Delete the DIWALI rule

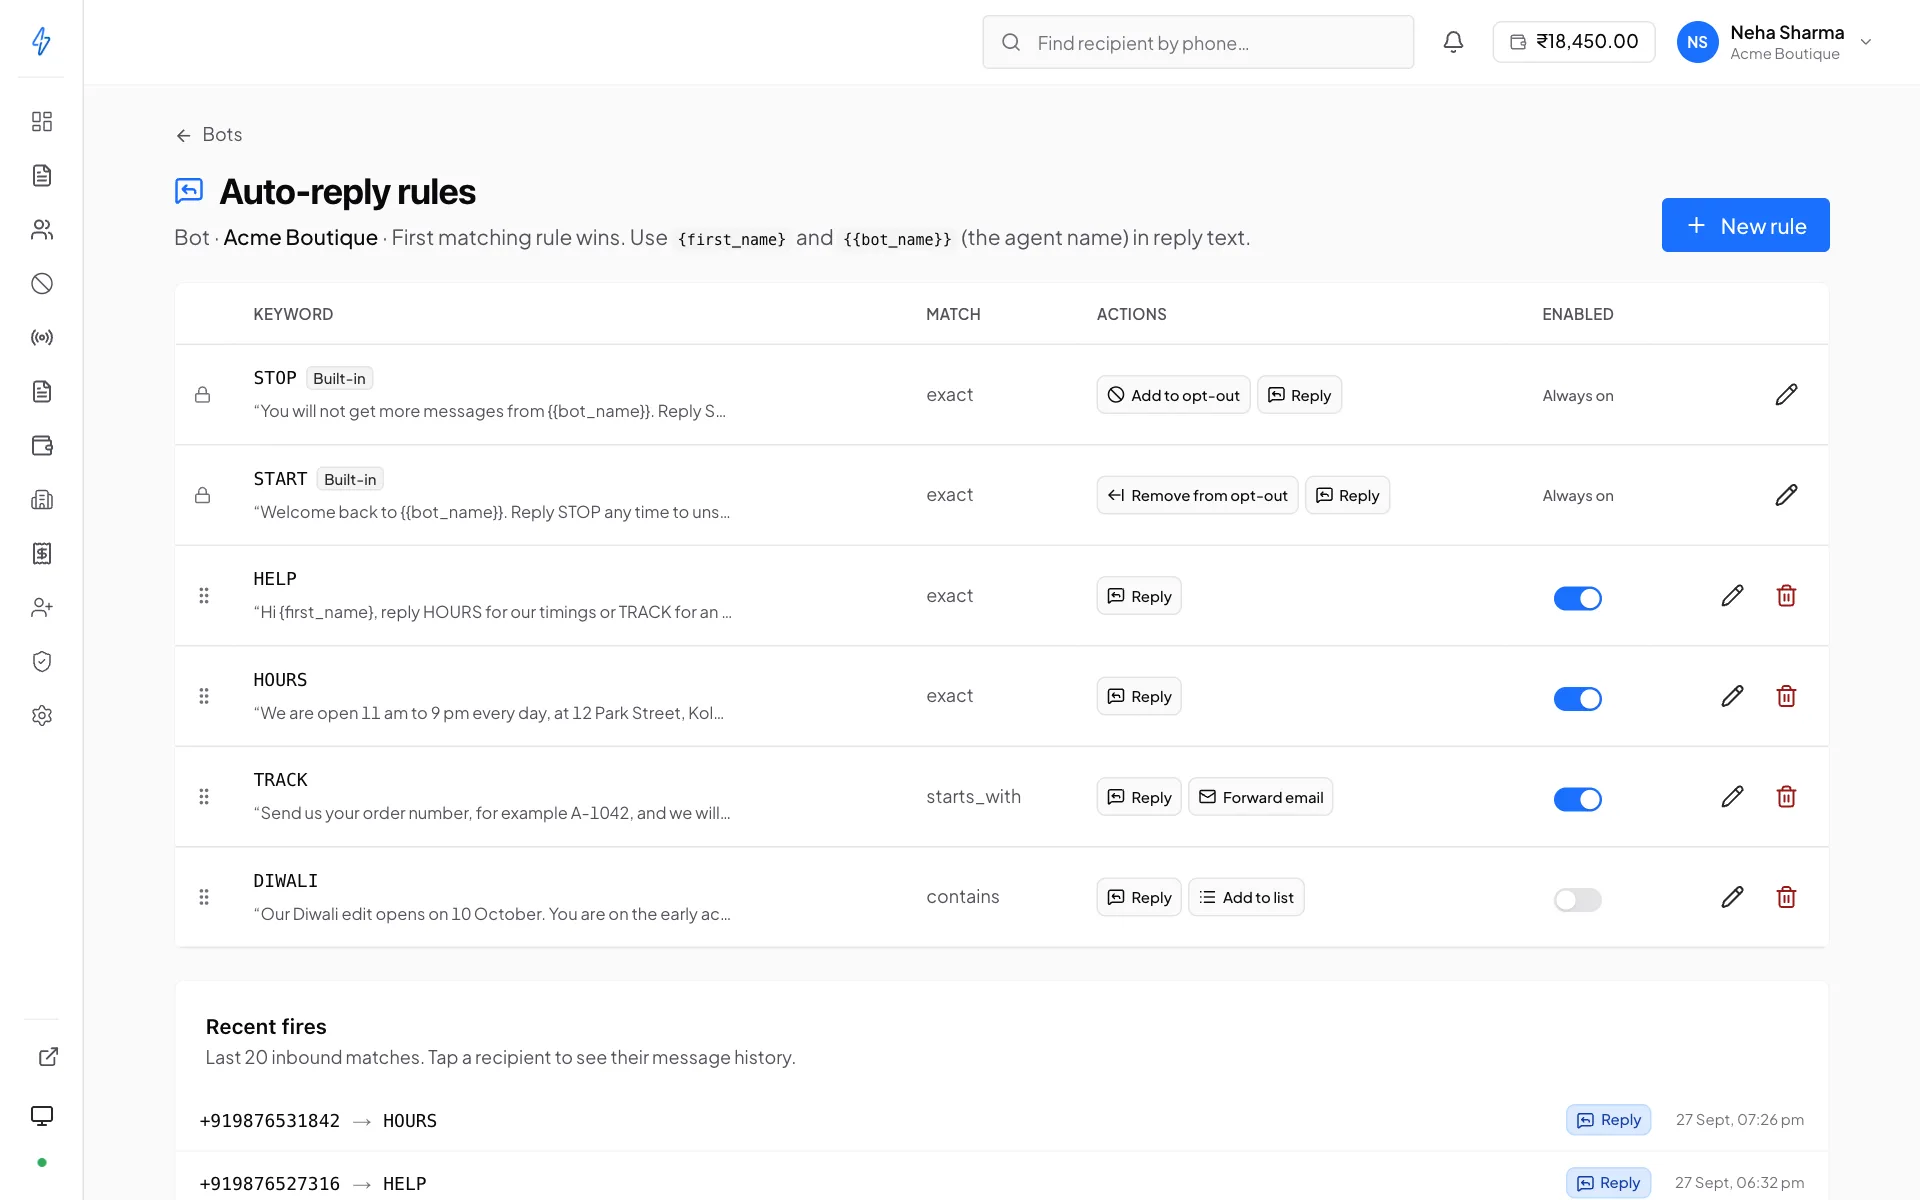tap(1786, 897)
